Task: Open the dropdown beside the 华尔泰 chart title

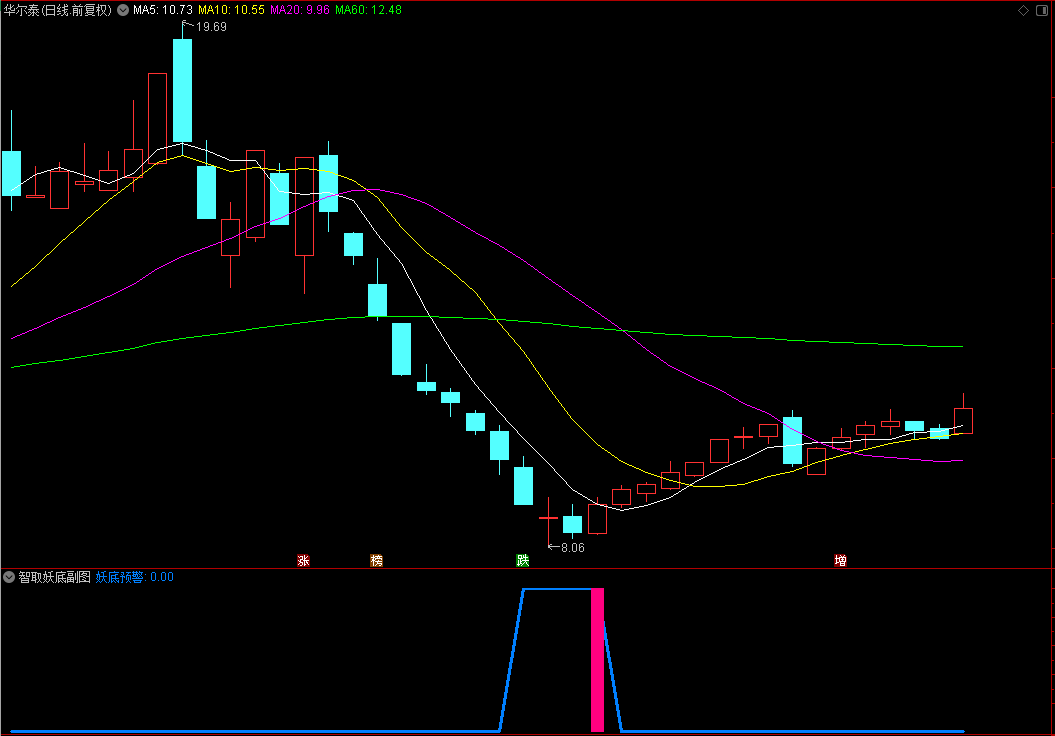Action: 123,10
